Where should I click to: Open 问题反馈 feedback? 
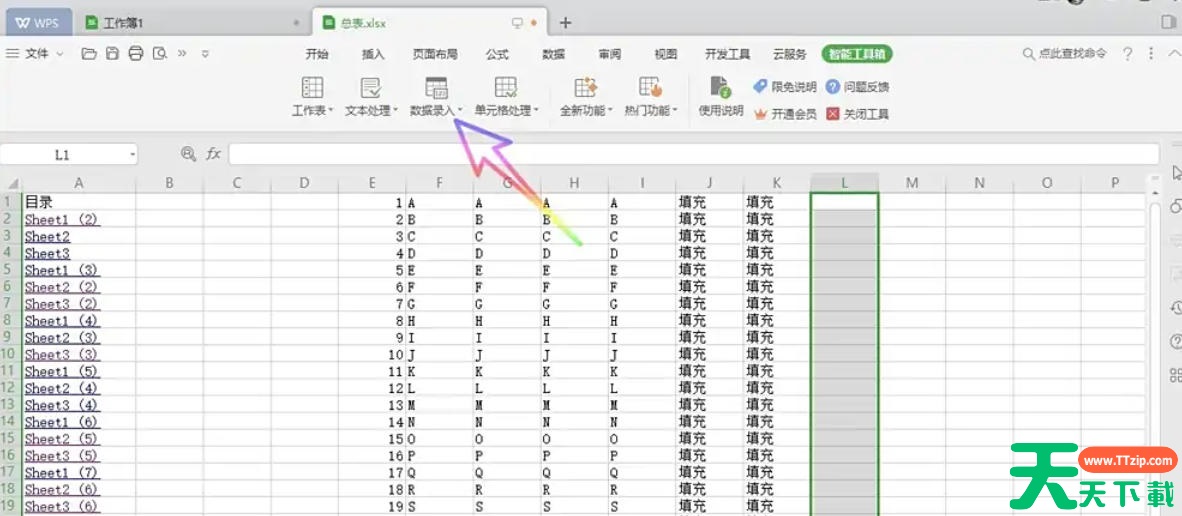(857, 87)
